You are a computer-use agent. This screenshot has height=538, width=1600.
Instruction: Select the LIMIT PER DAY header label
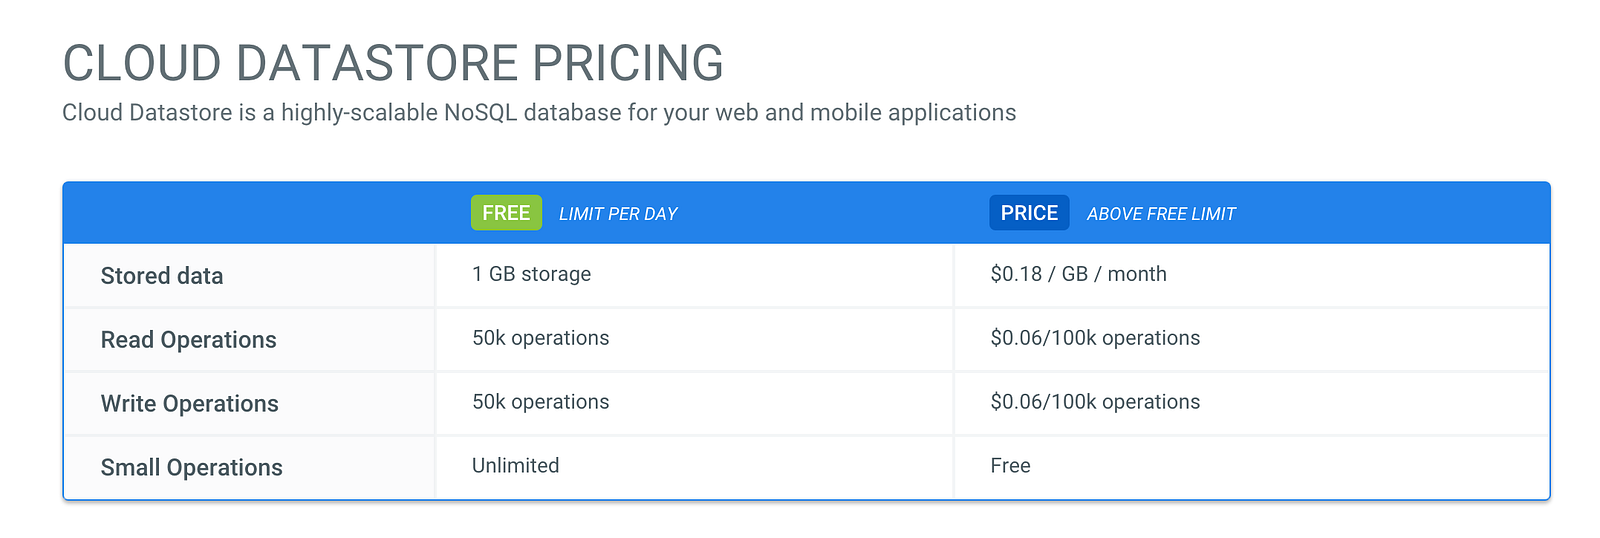coord(618,214)
